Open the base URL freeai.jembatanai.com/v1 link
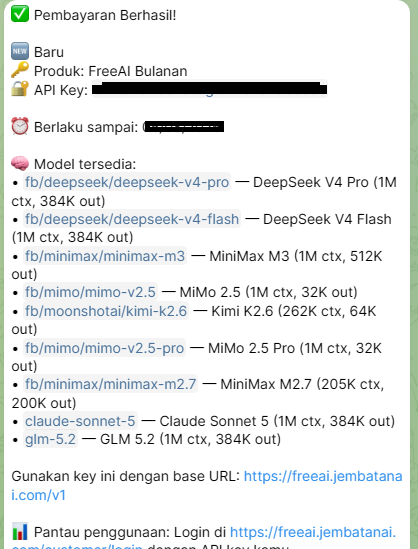 (x=323, y=476)
